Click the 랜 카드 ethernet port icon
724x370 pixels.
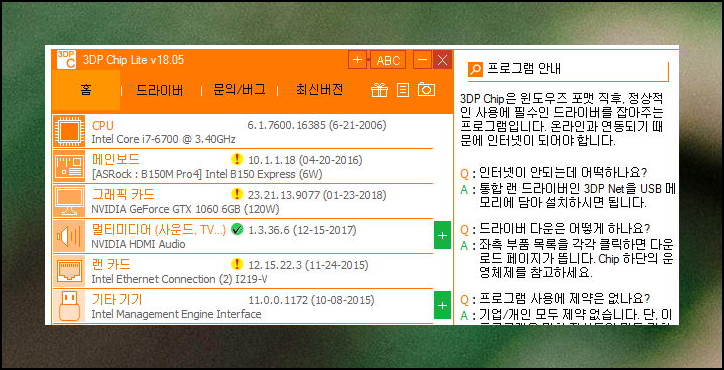[x=69, y=271]
